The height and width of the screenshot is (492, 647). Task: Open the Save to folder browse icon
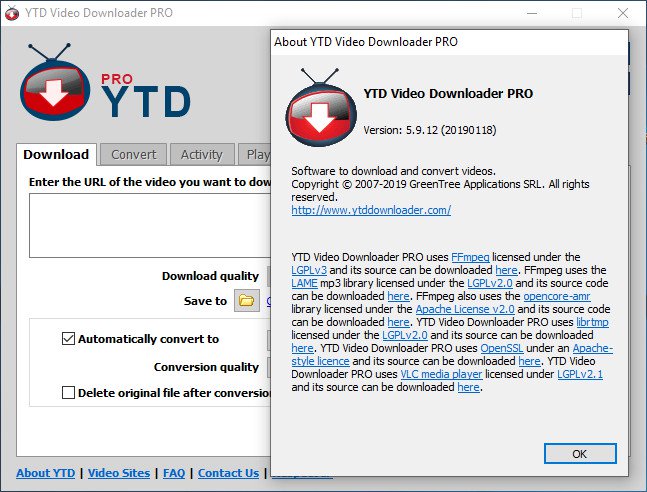point(247,300)
